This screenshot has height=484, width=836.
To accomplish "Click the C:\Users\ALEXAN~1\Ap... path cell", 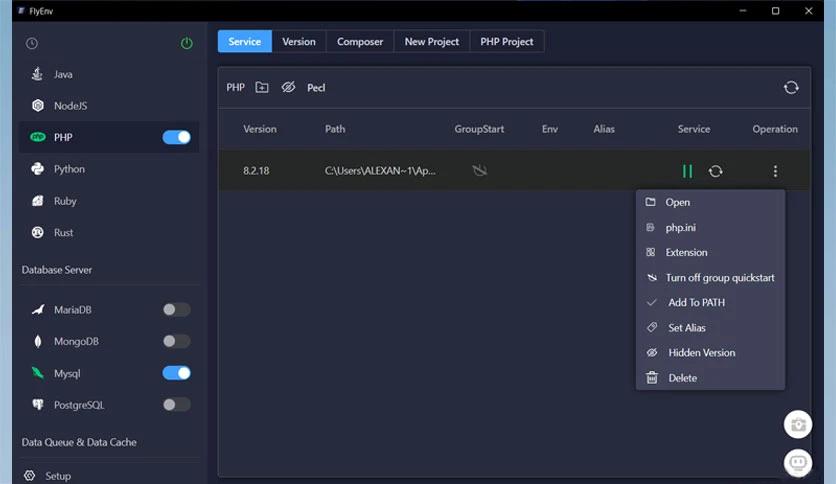I will pos(380,171).
